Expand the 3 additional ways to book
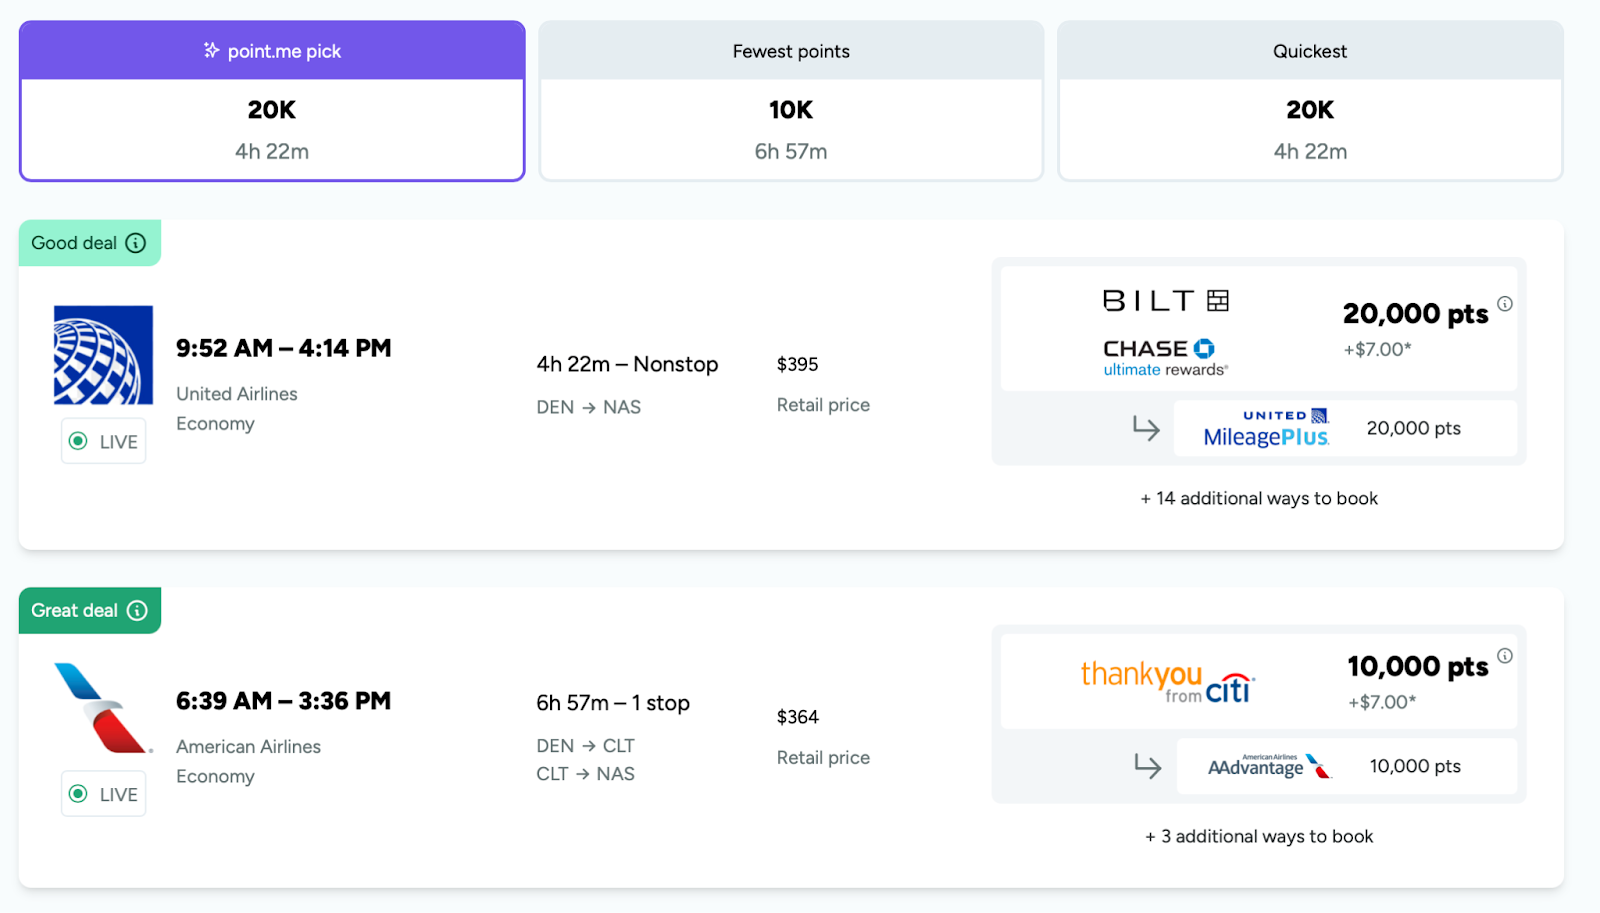 click(x=1258, y=836)
